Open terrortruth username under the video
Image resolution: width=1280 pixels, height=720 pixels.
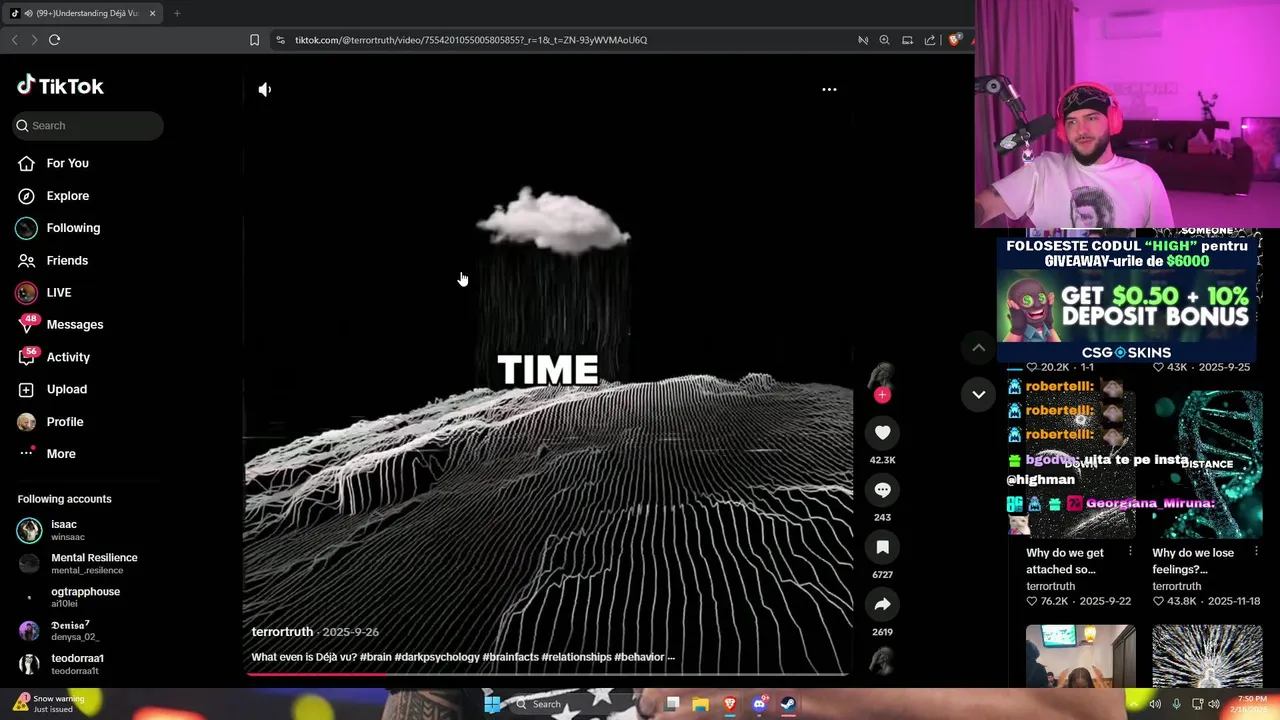click(x=282, y=632)
